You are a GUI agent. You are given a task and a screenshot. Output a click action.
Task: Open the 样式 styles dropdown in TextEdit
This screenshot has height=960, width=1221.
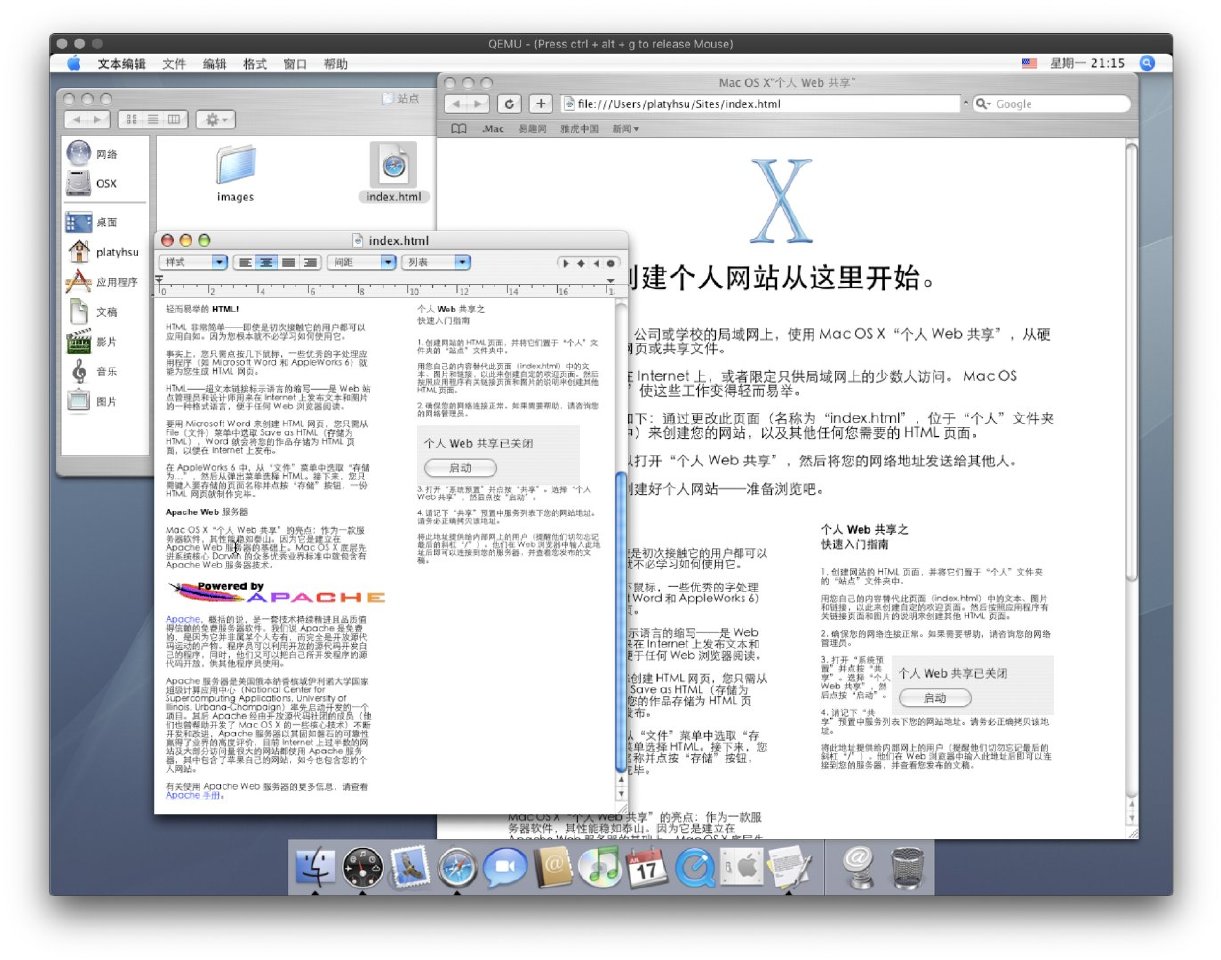[195, 262]
